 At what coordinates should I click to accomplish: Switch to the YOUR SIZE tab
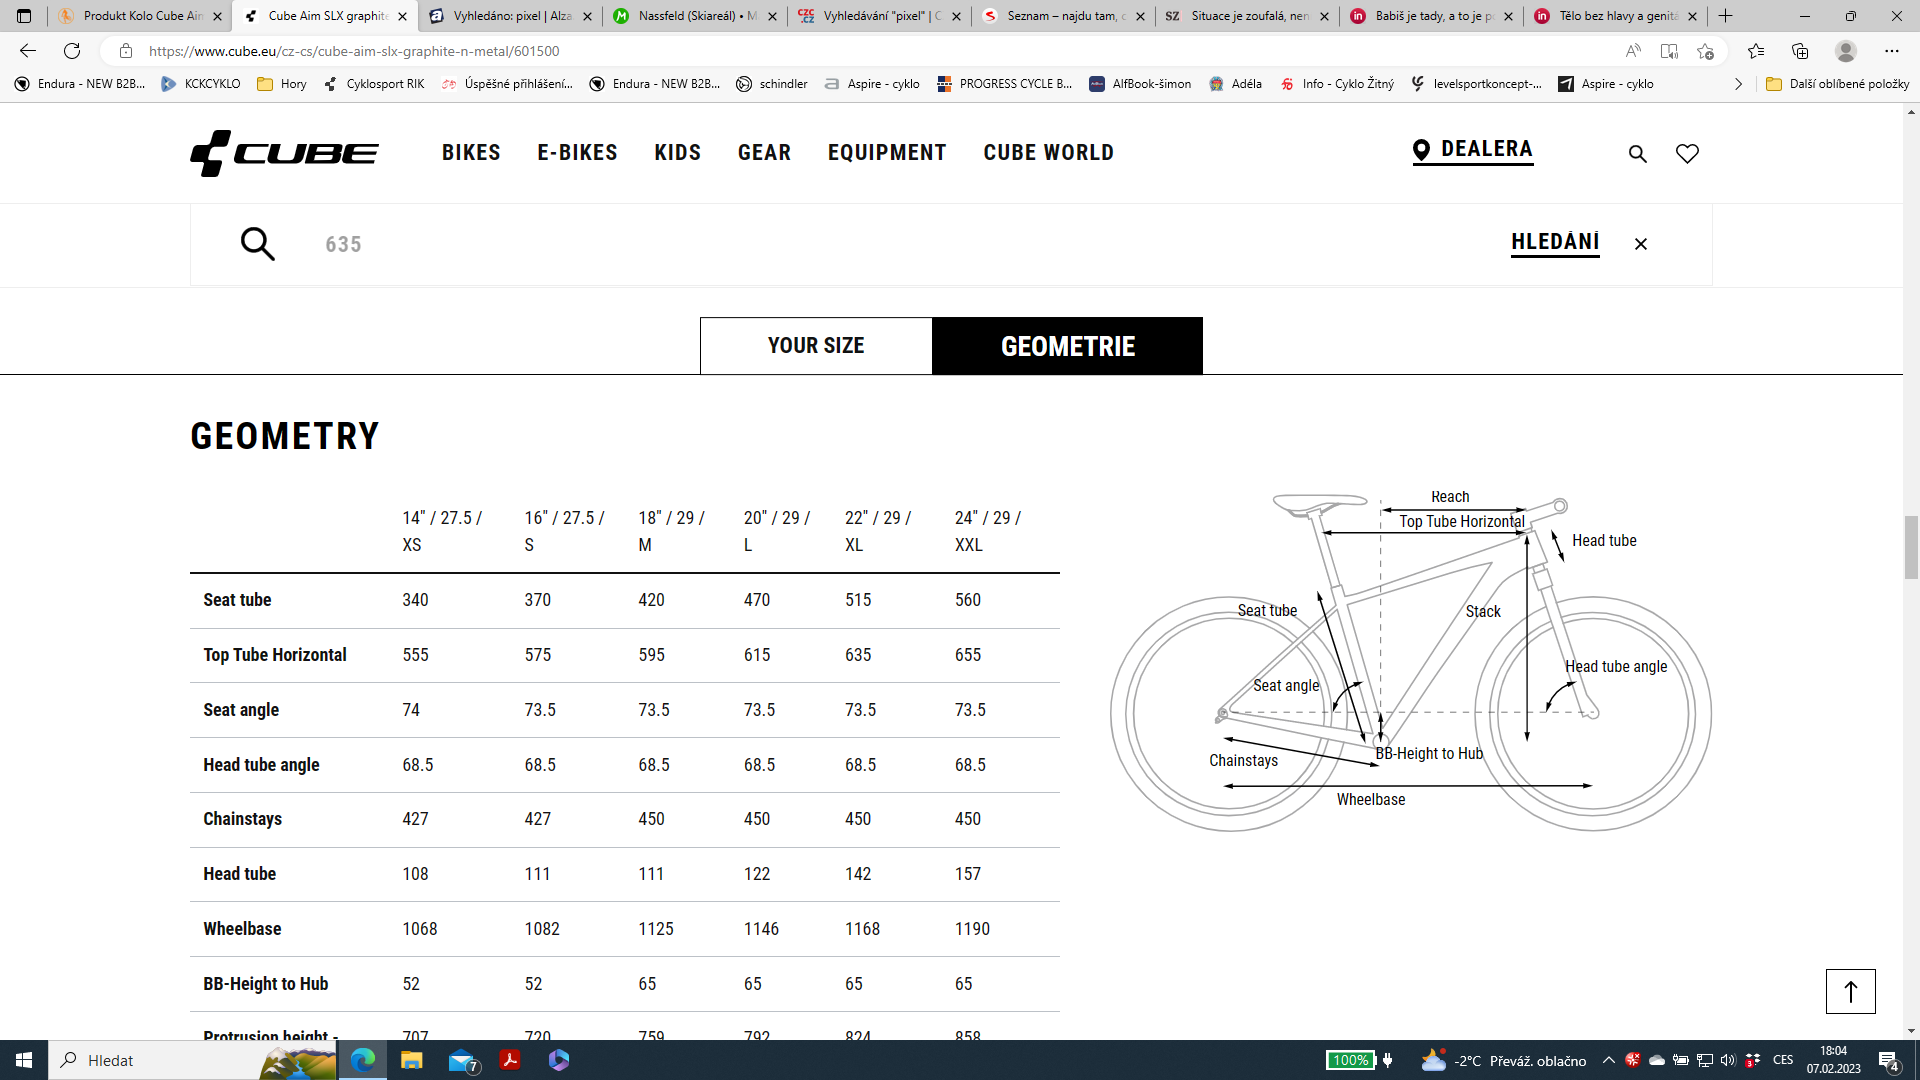coord(816,346)
